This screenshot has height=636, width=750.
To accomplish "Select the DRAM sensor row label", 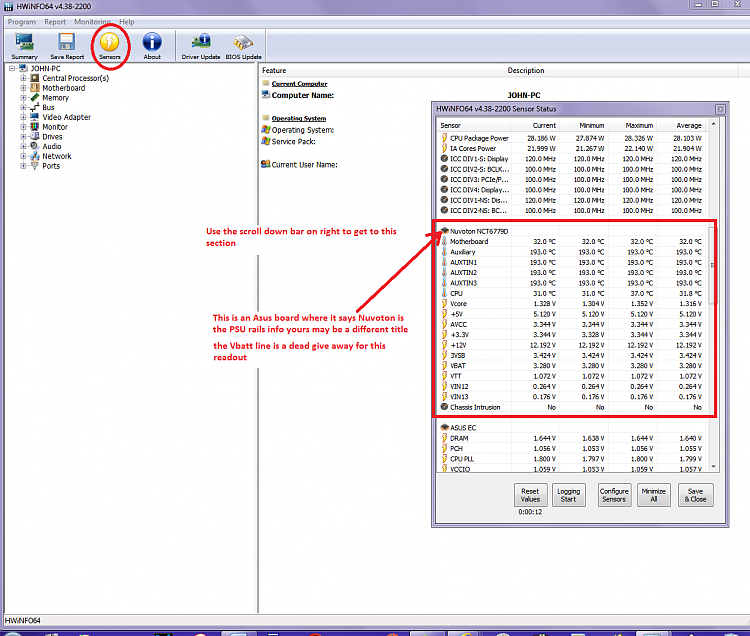I will (x=459, y=438).
